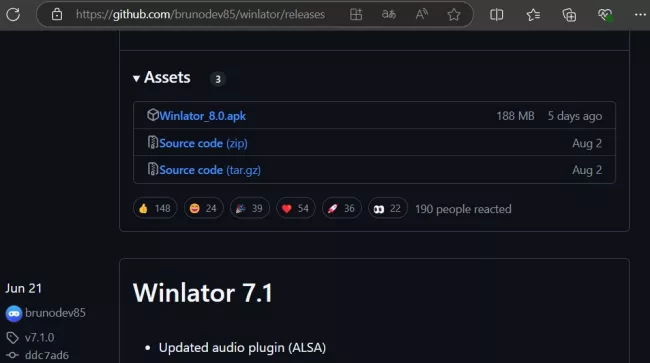Show translate options in the address bar

point(388,15)
